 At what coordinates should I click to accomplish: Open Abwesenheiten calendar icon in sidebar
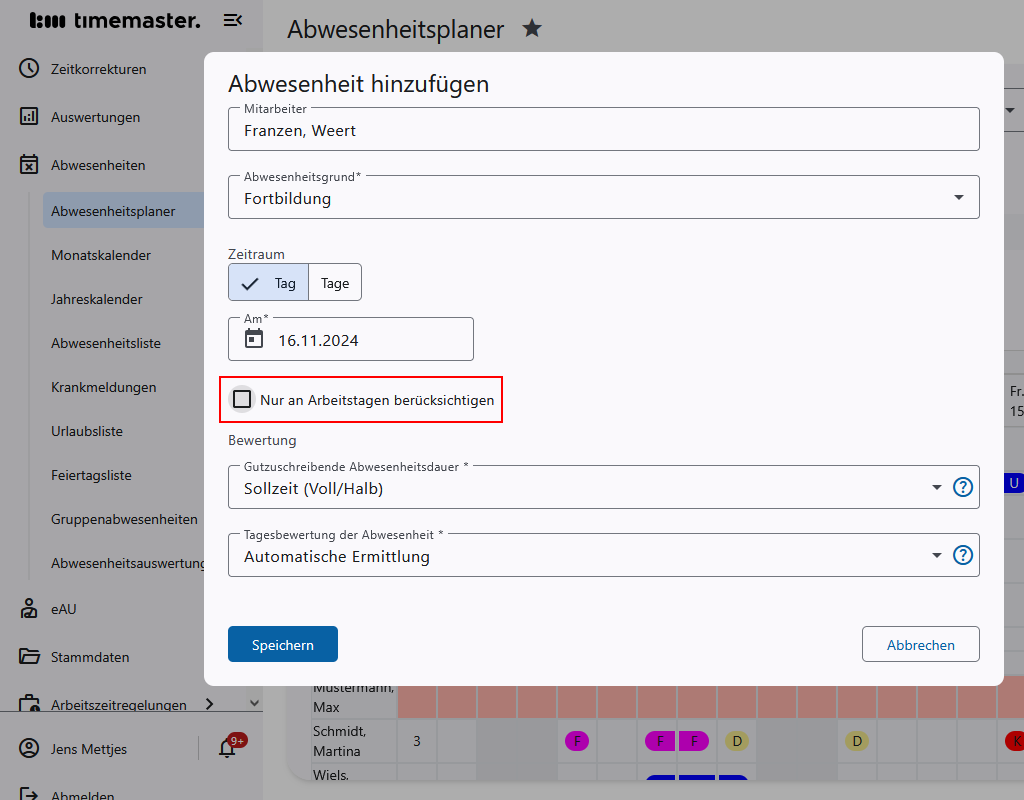point(26,165)
